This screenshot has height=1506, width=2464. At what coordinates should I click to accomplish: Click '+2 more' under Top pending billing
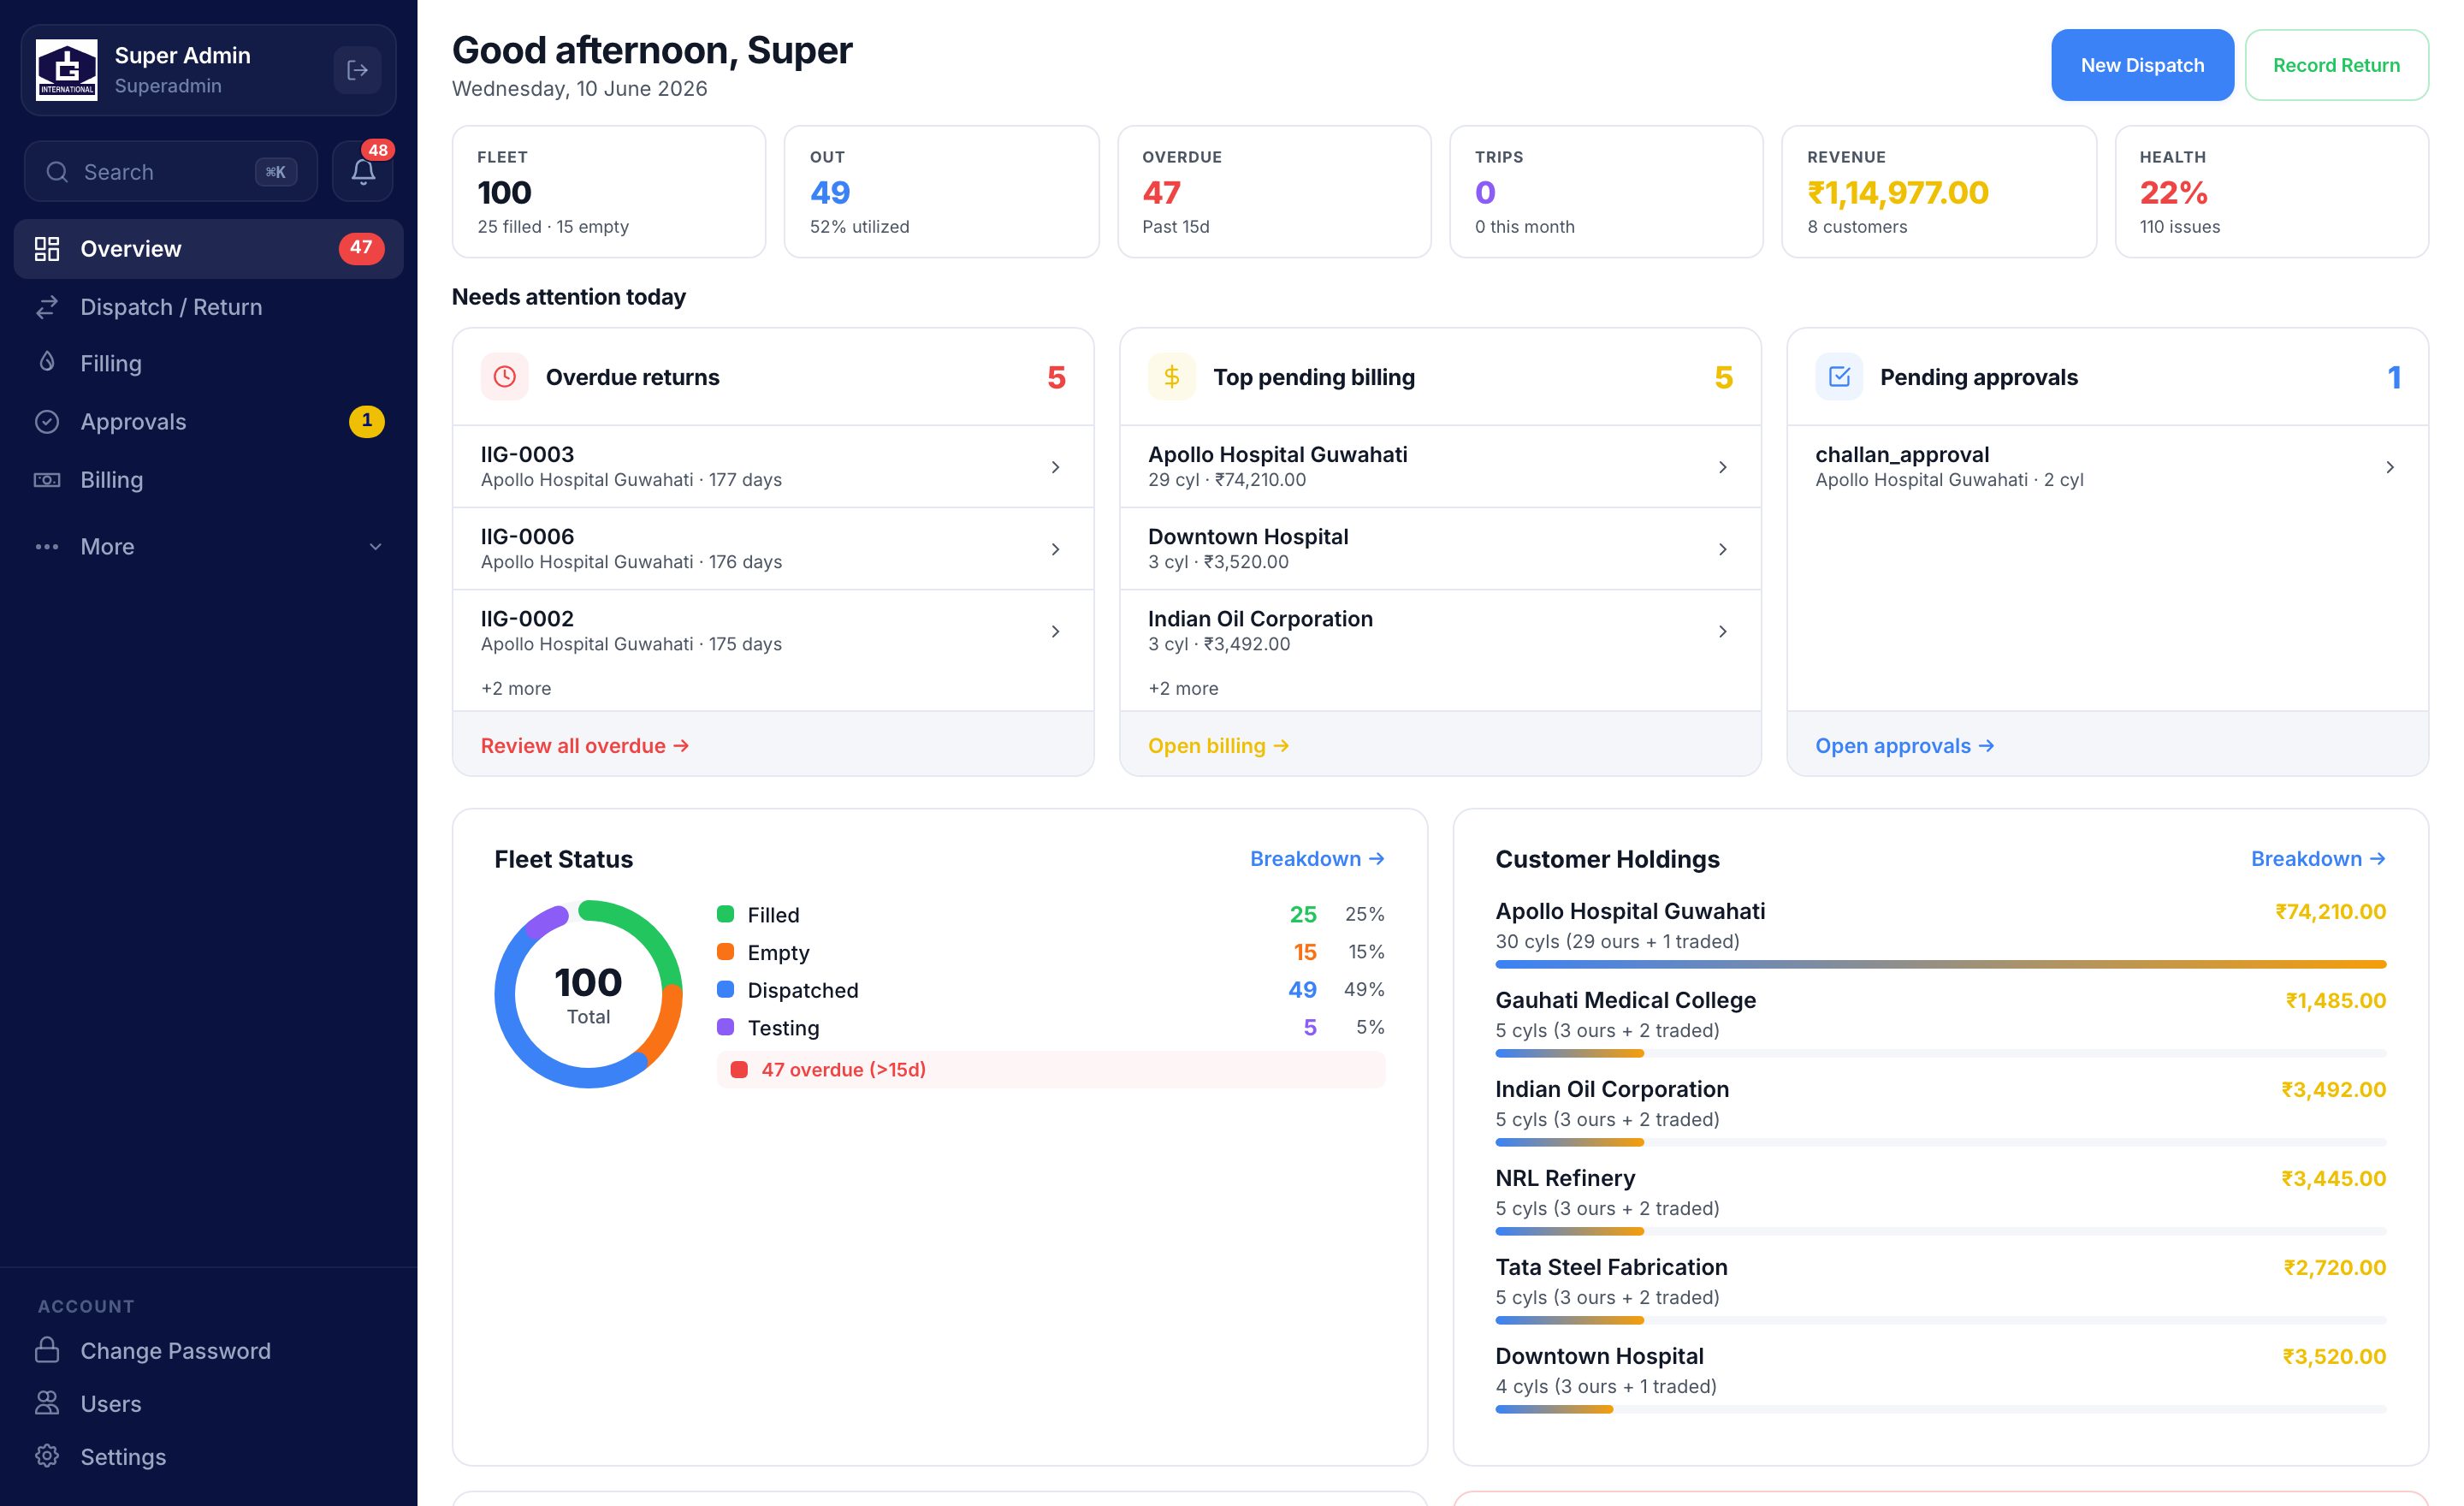(x=1183, y=689)
